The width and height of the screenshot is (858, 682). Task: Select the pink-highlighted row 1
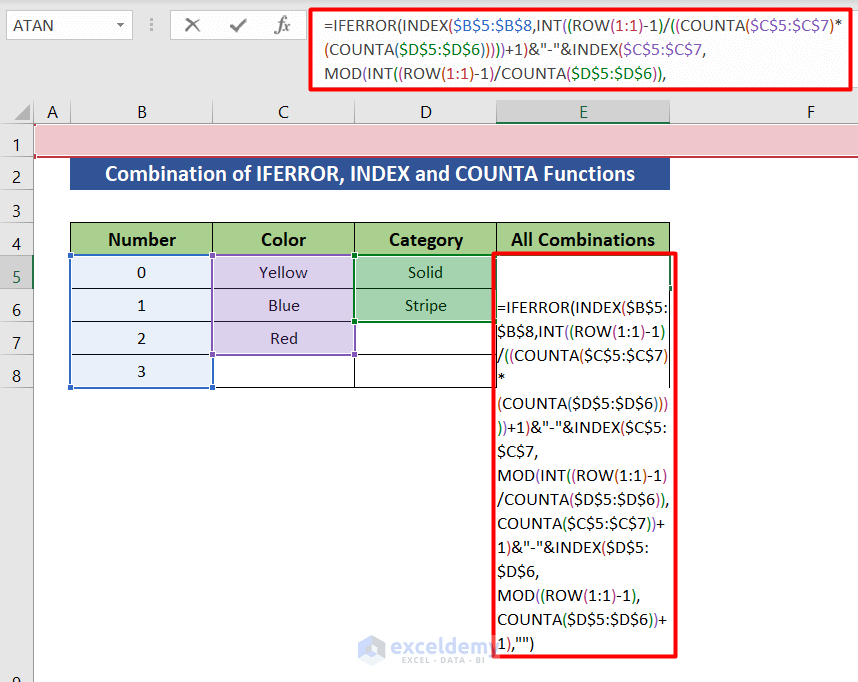pos(300,143)
